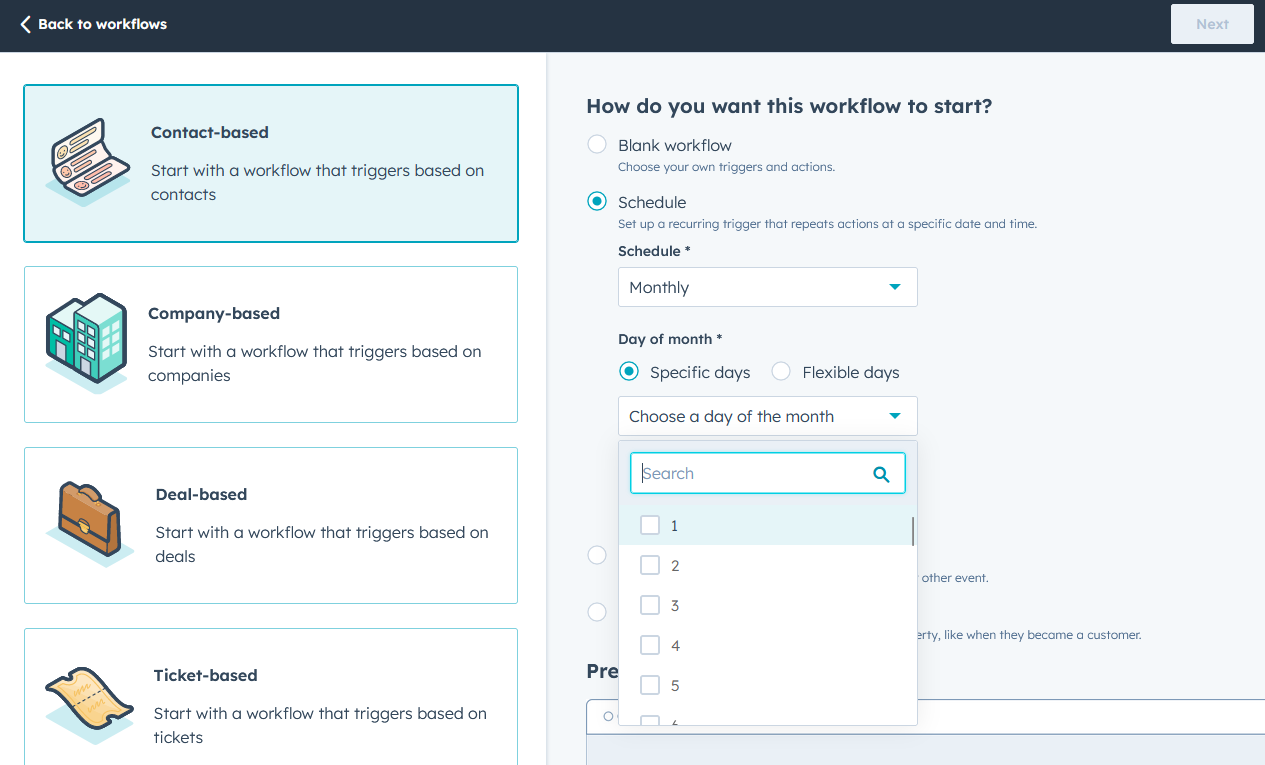Collapse the 'Choose a day of the month' dropdown
Viewport: 1265px width, 765px height.
767,416
